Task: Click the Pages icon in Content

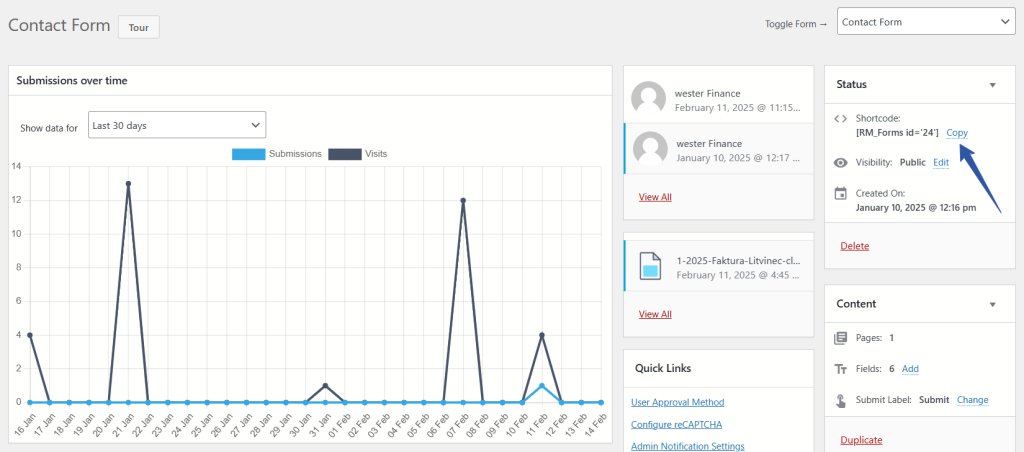Action: coord(840,338)
